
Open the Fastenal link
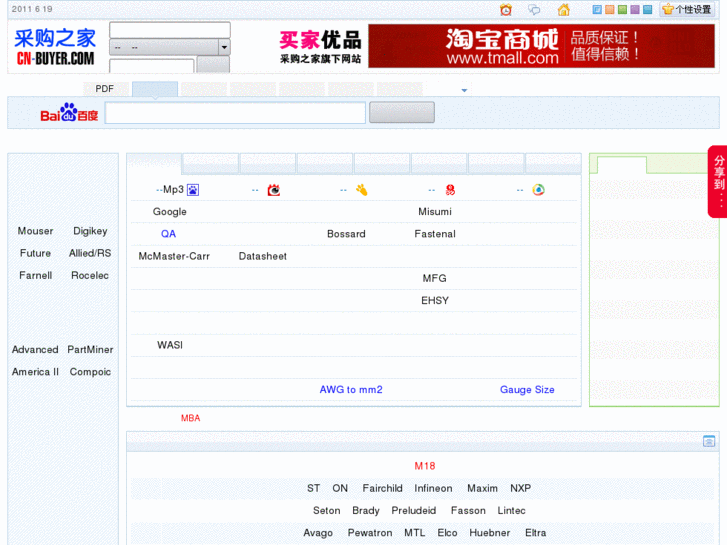[x=435, y=234]
